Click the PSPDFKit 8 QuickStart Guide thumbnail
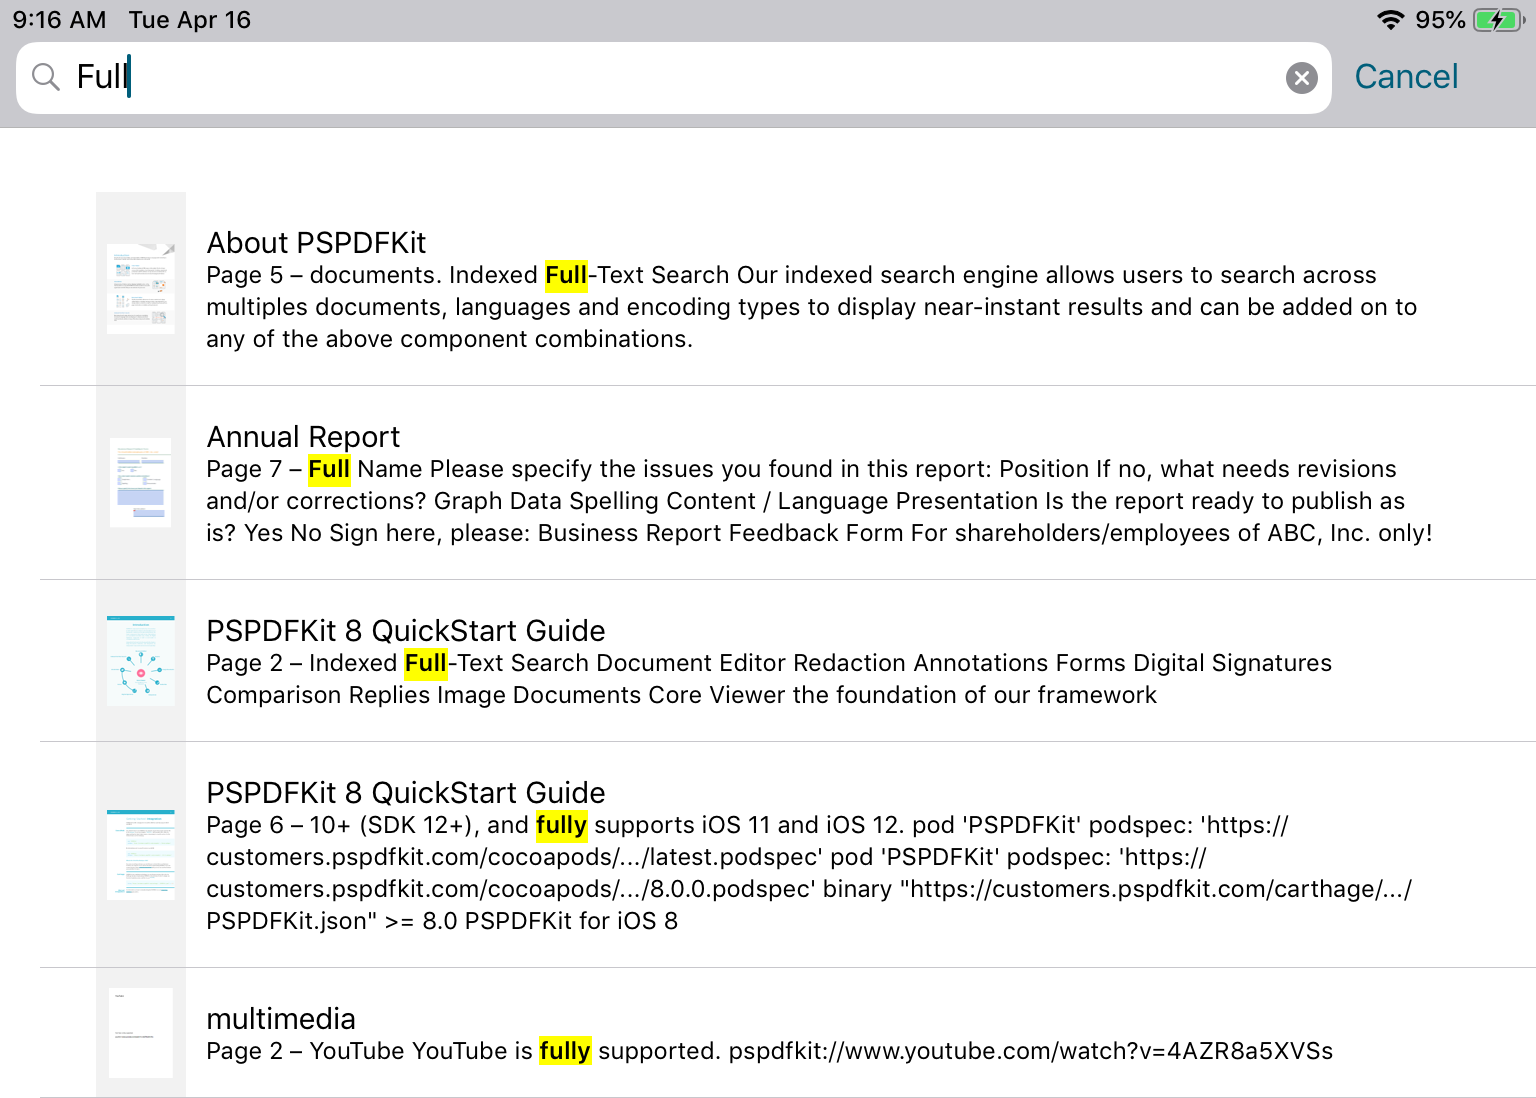 (x=140, y=660)
